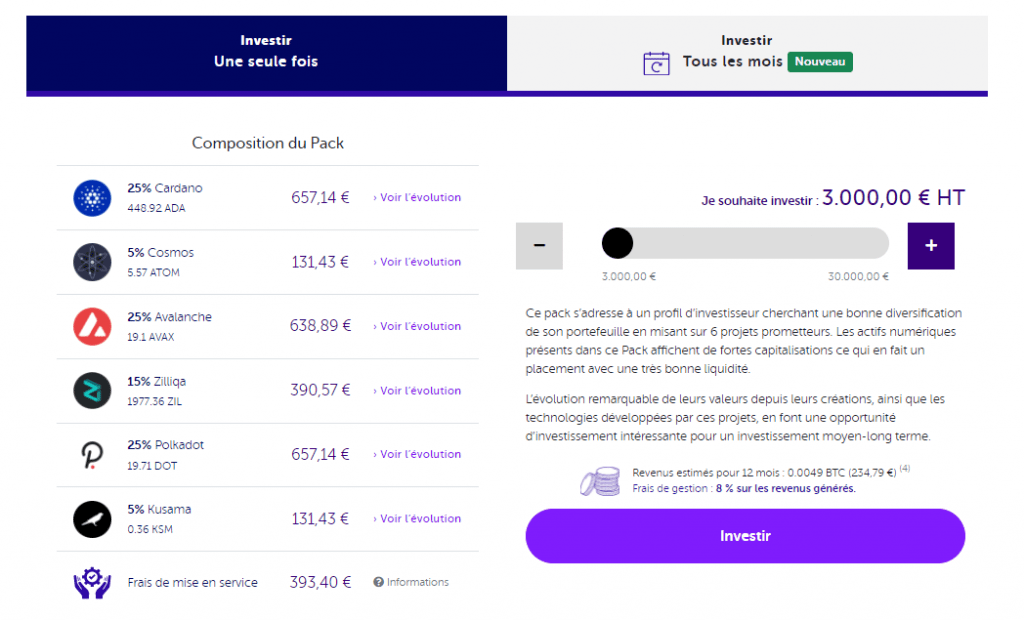This screenshot has height=620, width=1024.
Task: Click the service fee hands-gear icon
Action: click(92, 582)
